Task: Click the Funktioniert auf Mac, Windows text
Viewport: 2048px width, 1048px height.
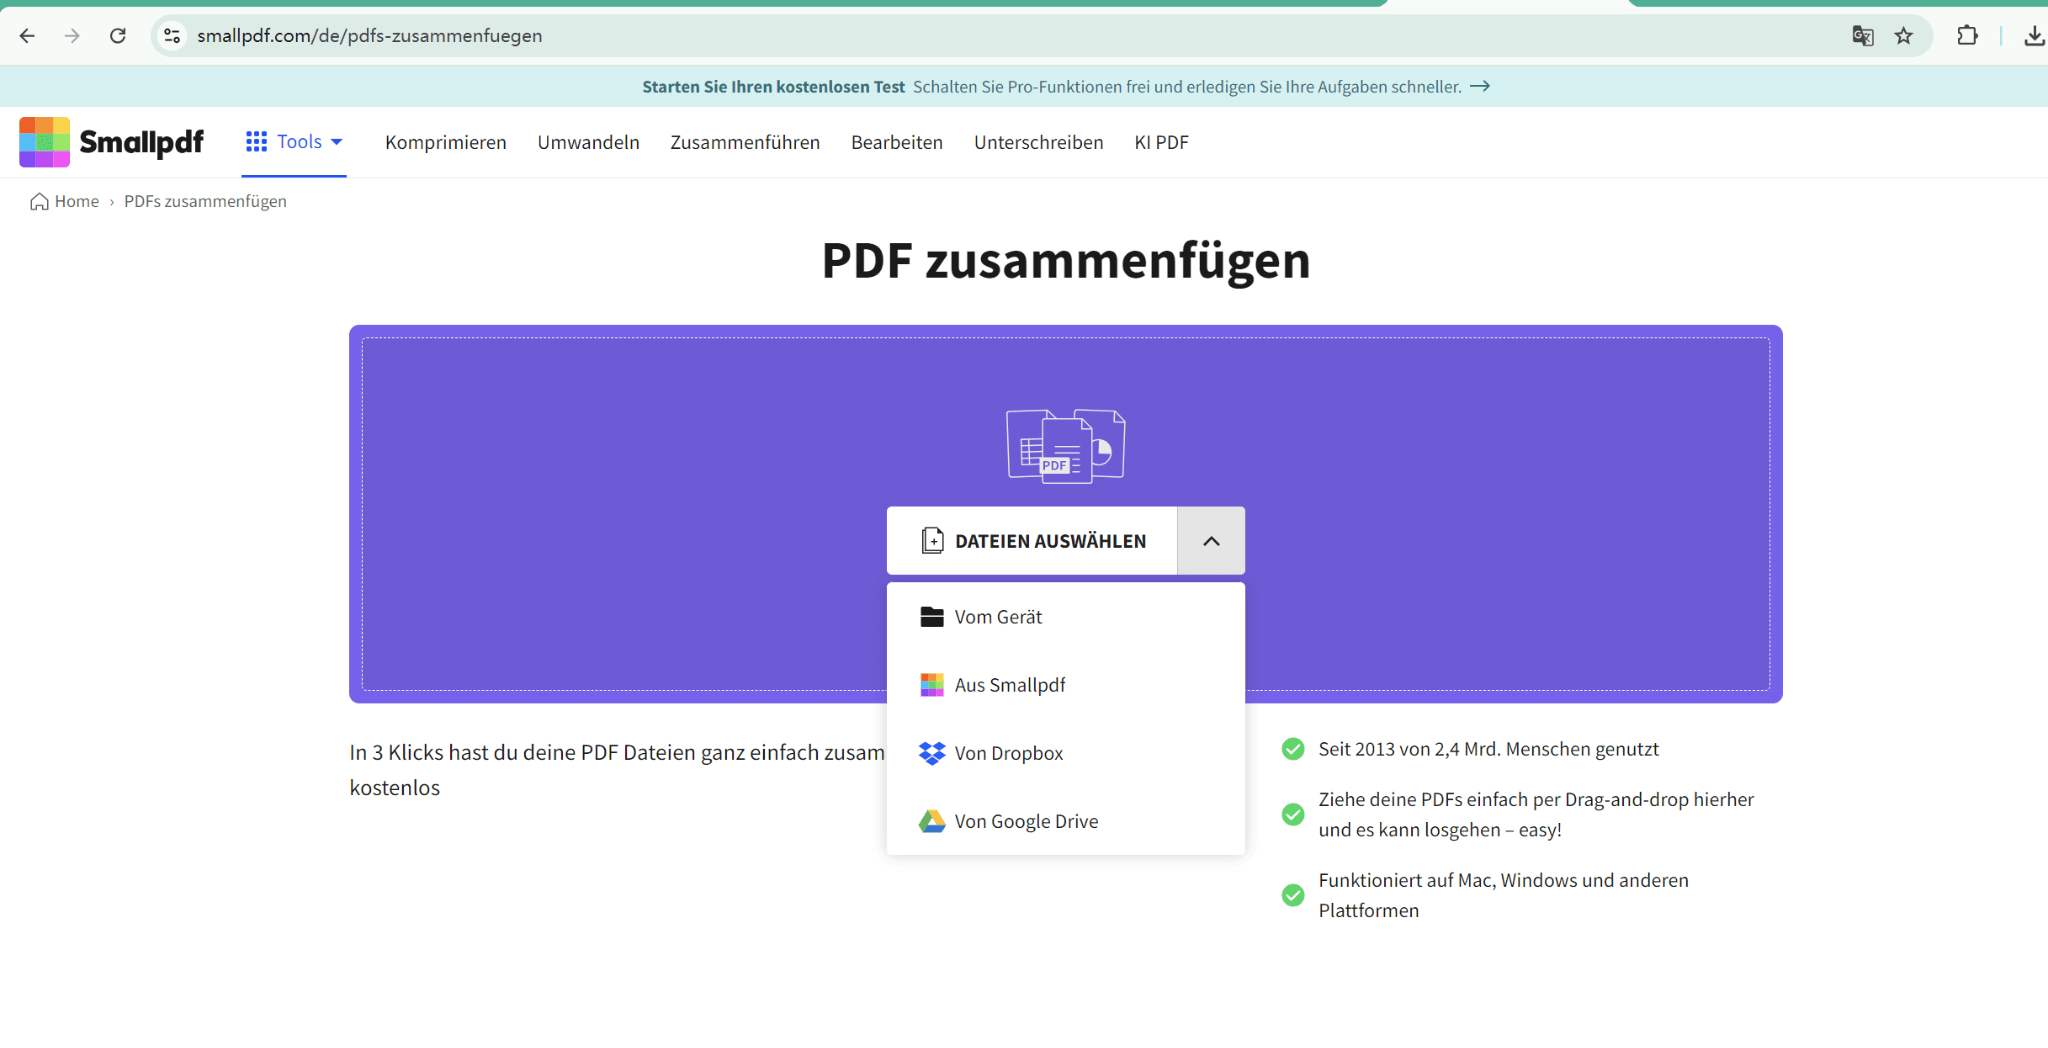Action: tap(1503, 895)
